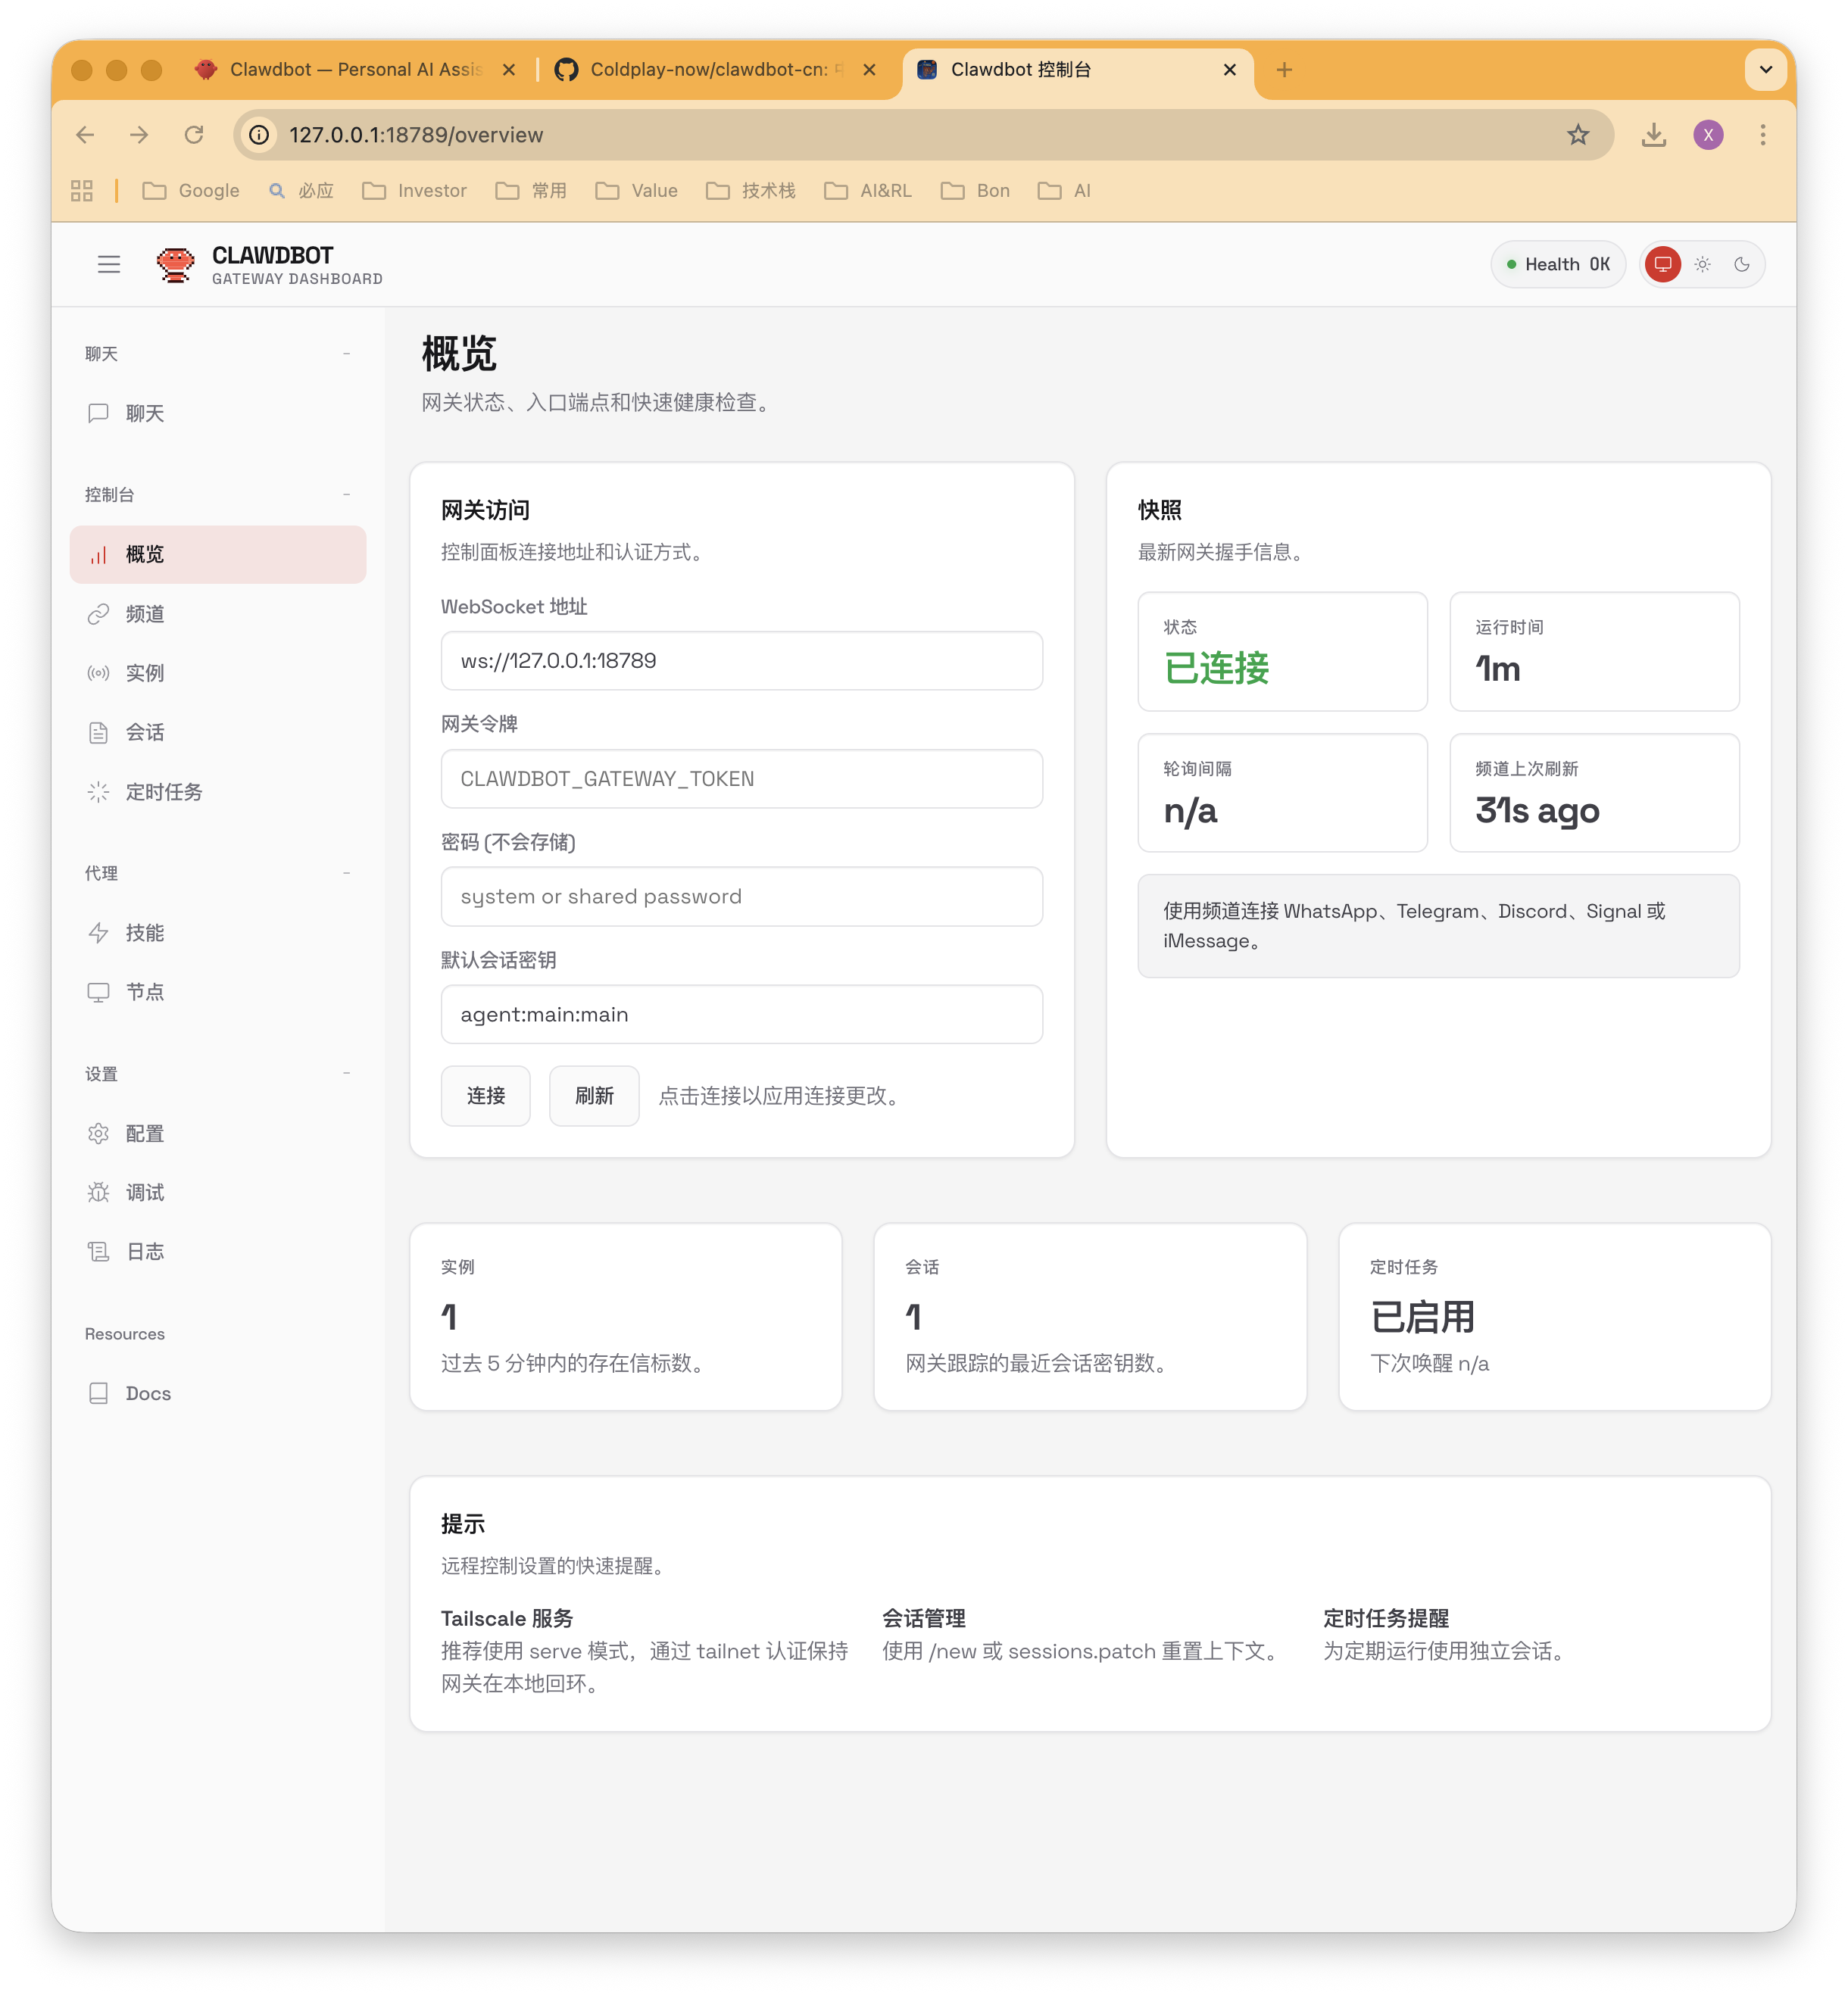Click the 运行时间 1m value
1848x1996 pixels.
coord(1498,669)
